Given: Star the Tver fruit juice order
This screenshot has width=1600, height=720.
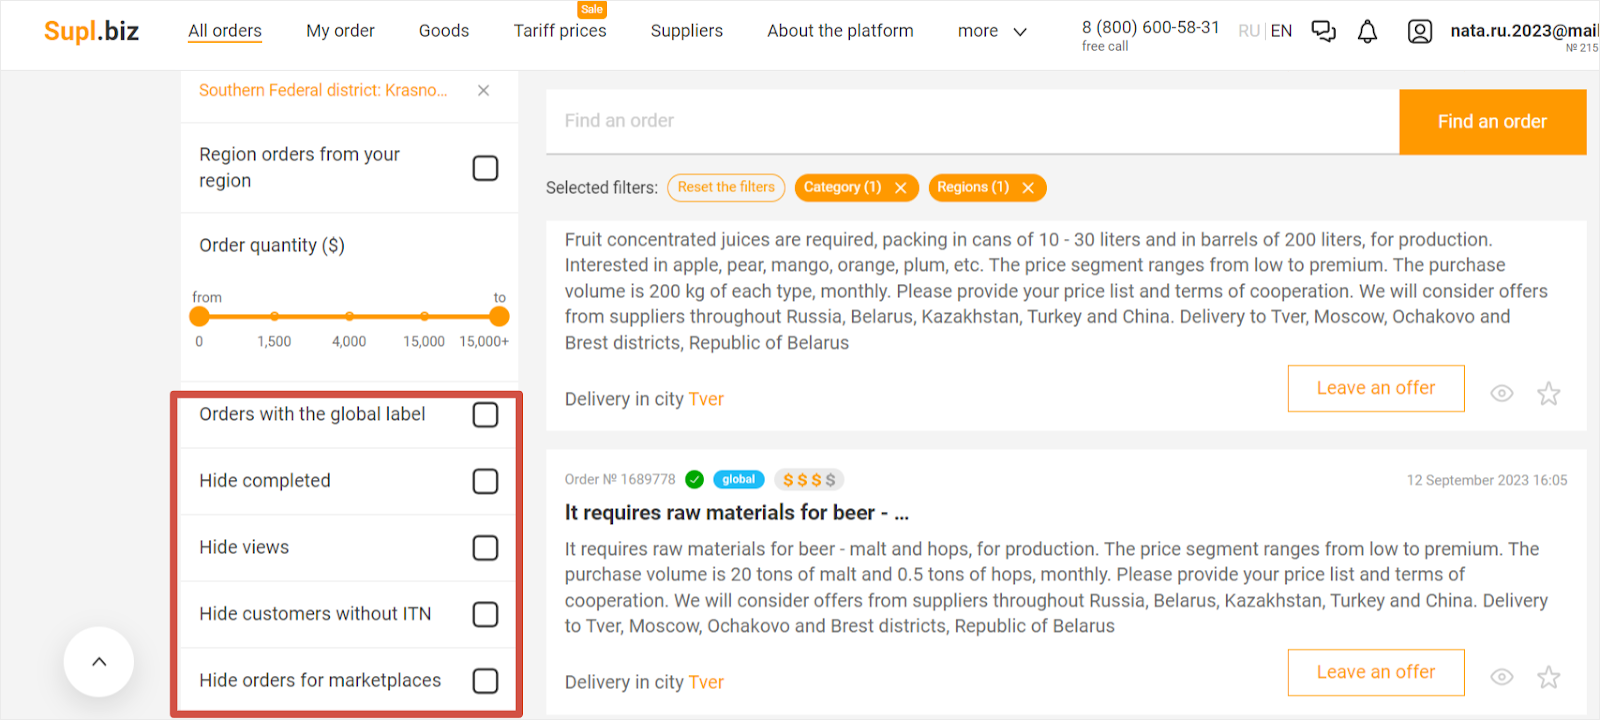Looking at the screenshot, I should pyautogui.click(x=1548, y=394).
